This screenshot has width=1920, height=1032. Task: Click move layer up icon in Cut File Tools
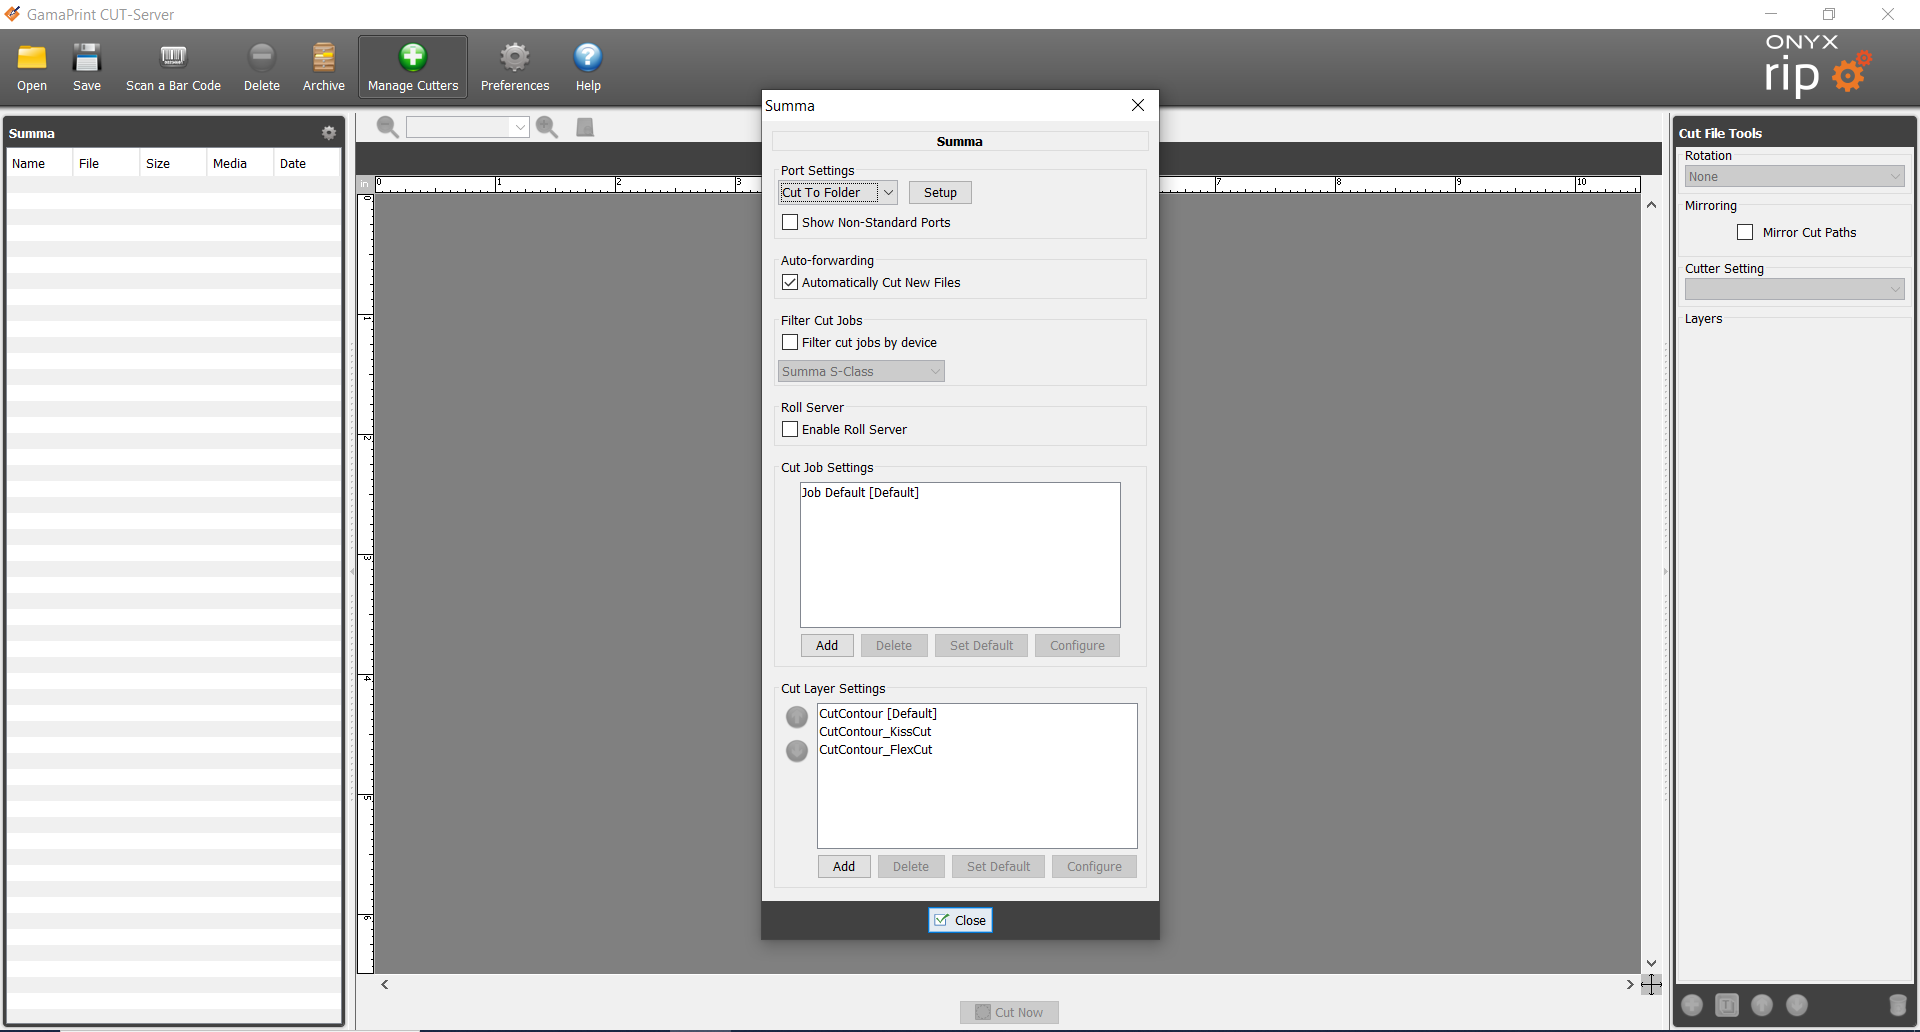point(1762,1005)
